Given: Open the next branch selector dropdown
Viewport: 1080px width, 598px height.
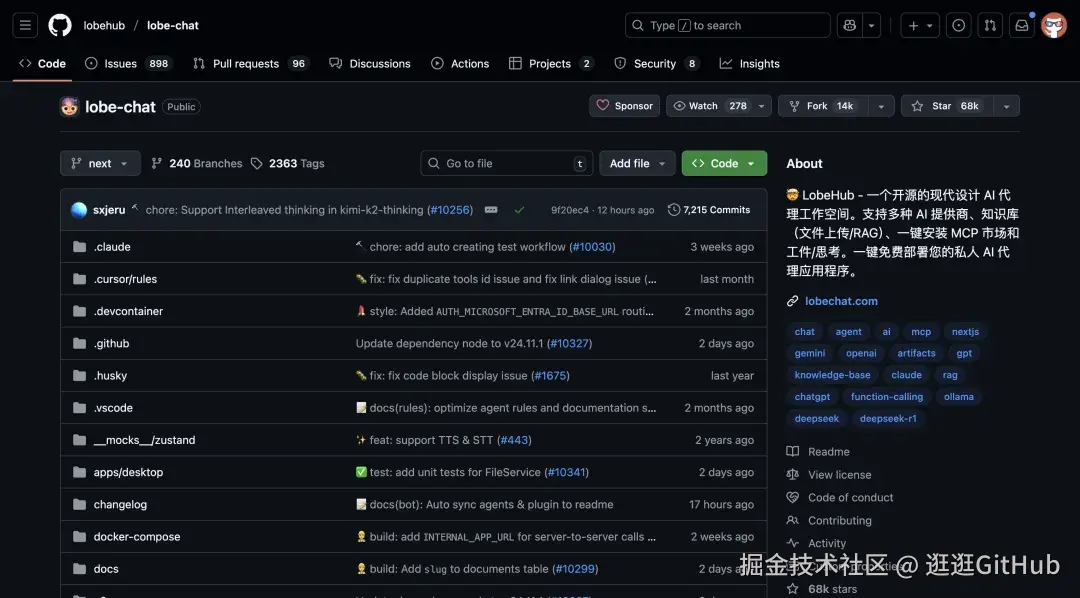Looking at the screenshot, I should (101, 163).
